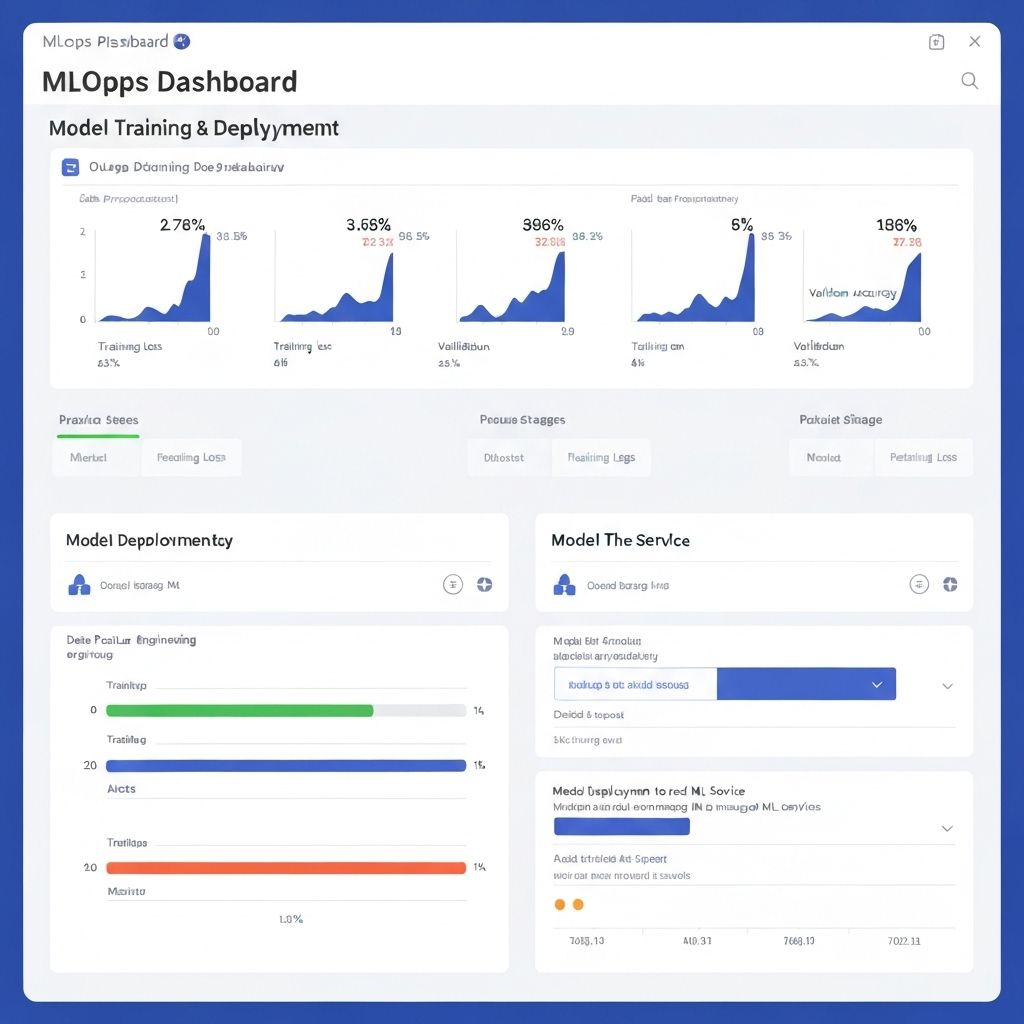This screenshot has height=1024, width=1024.
Task: Click the blue plus icon in Model Deployment panel
Action: 484,584
